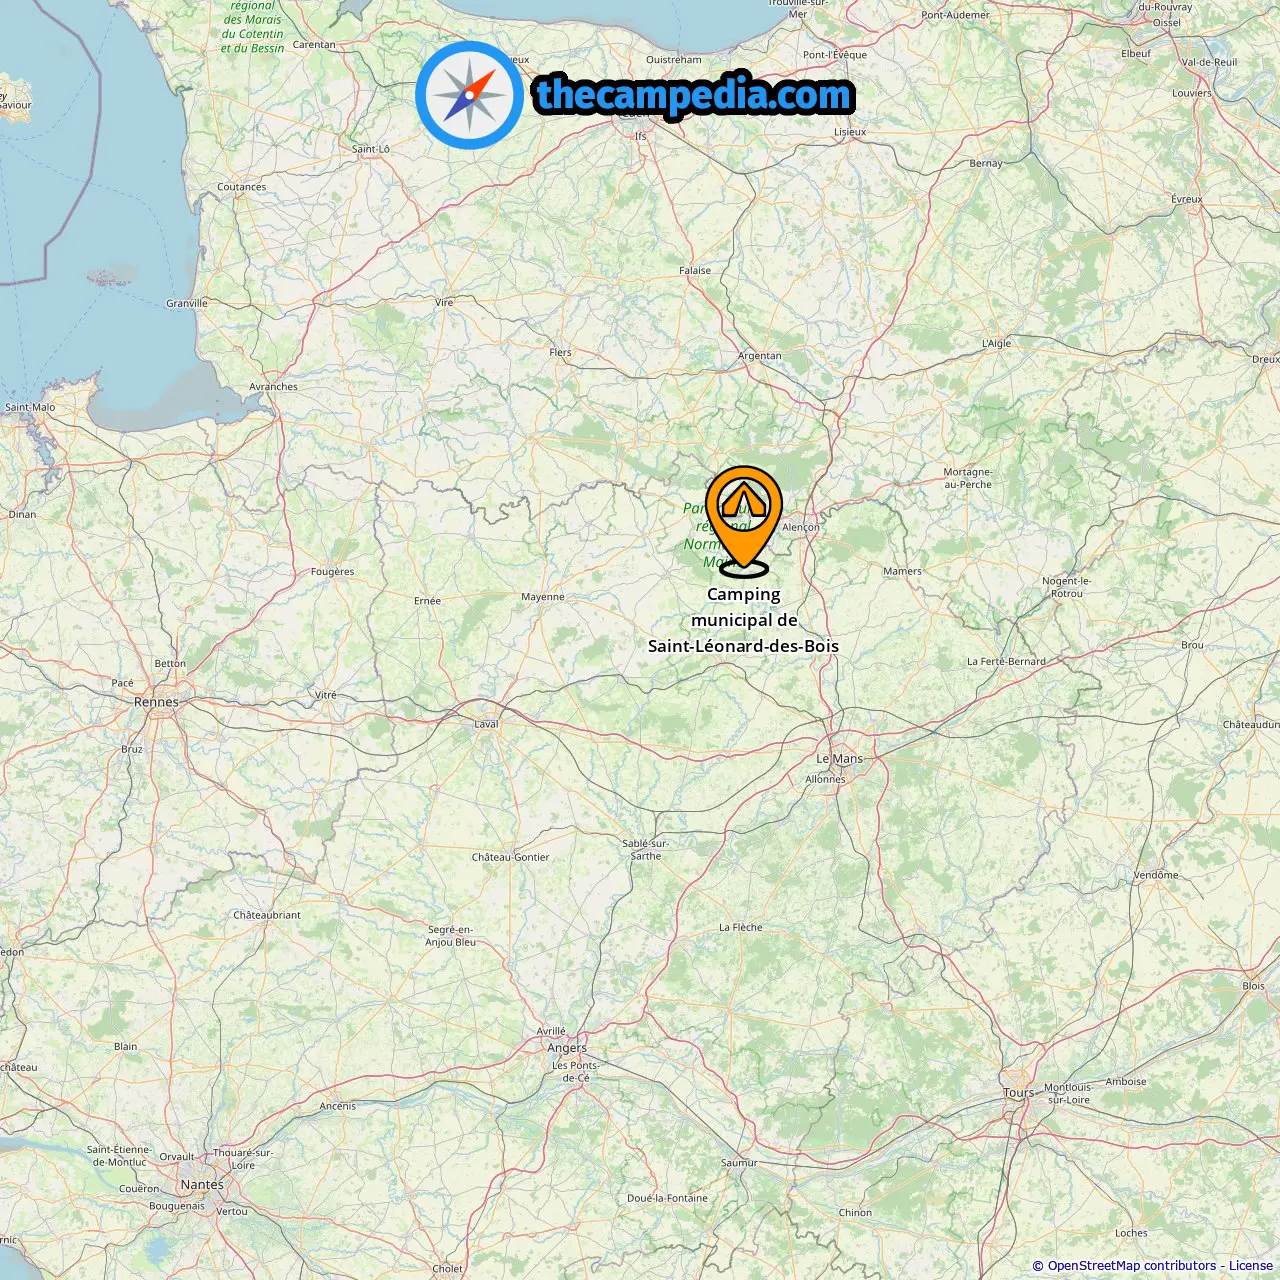Screen dimensions: 1280x1280
Task: Click the Laval town label
Action: click(x=486, y=724)
